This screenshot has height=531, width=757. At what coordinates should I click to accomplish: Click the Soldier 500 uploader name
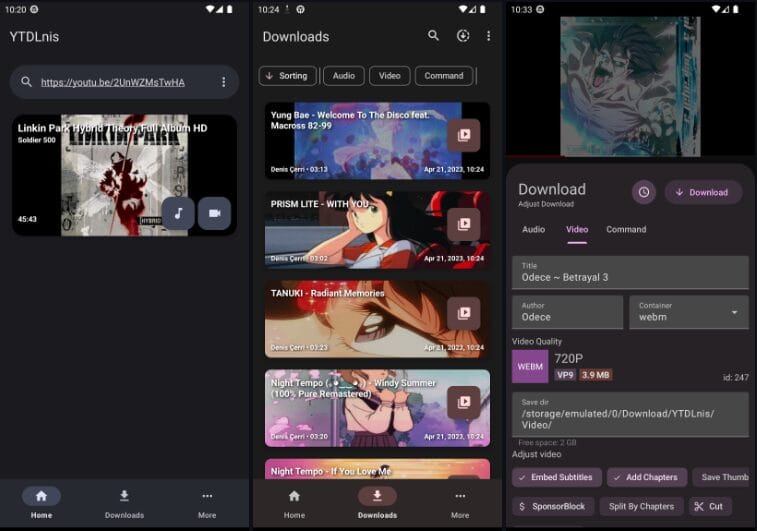tap(37, 140)
